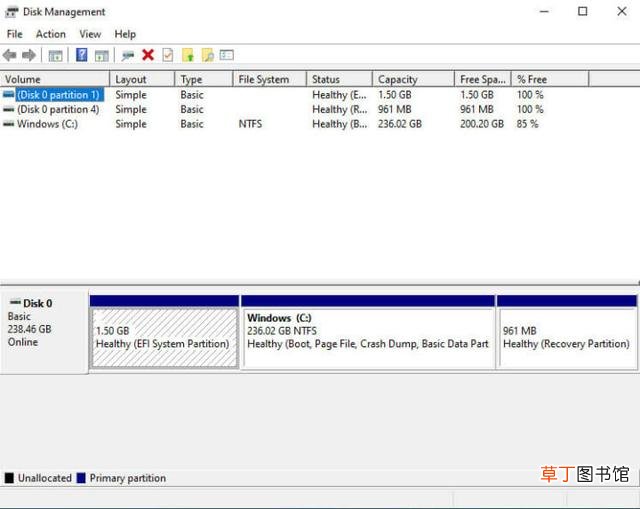Click the 85 % free cell

[x=528, y=124]
